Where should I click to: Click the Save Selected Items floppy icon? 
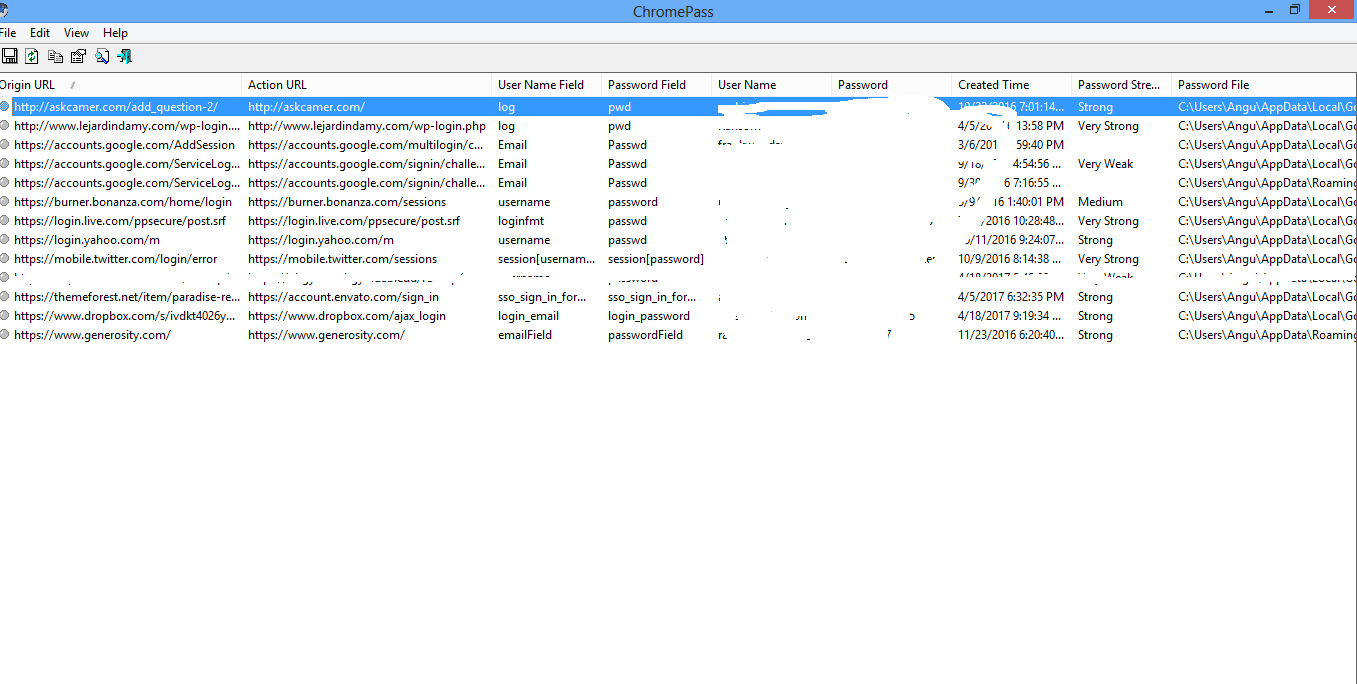(x=9, y=56)
